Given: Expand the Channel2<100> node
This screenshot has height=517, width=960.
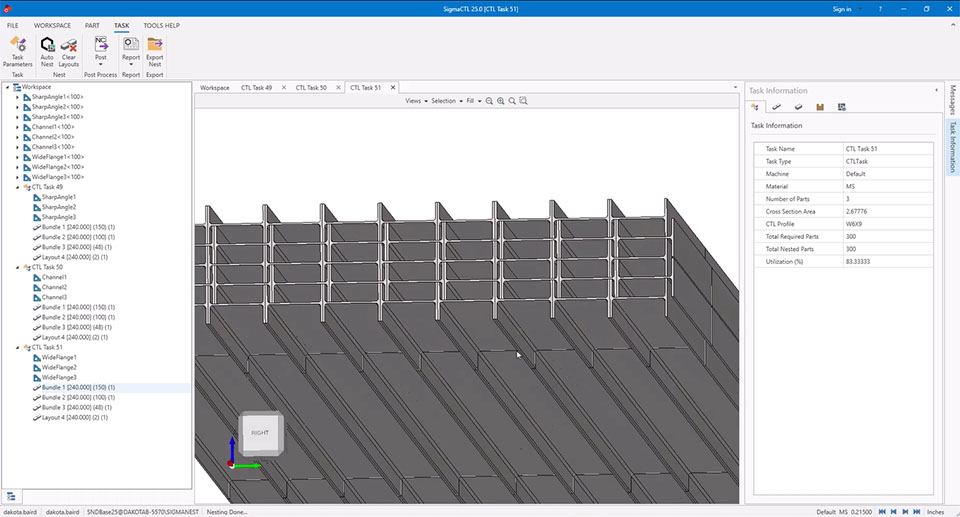Looking at the screenshot, I should [x=17, y=137].
